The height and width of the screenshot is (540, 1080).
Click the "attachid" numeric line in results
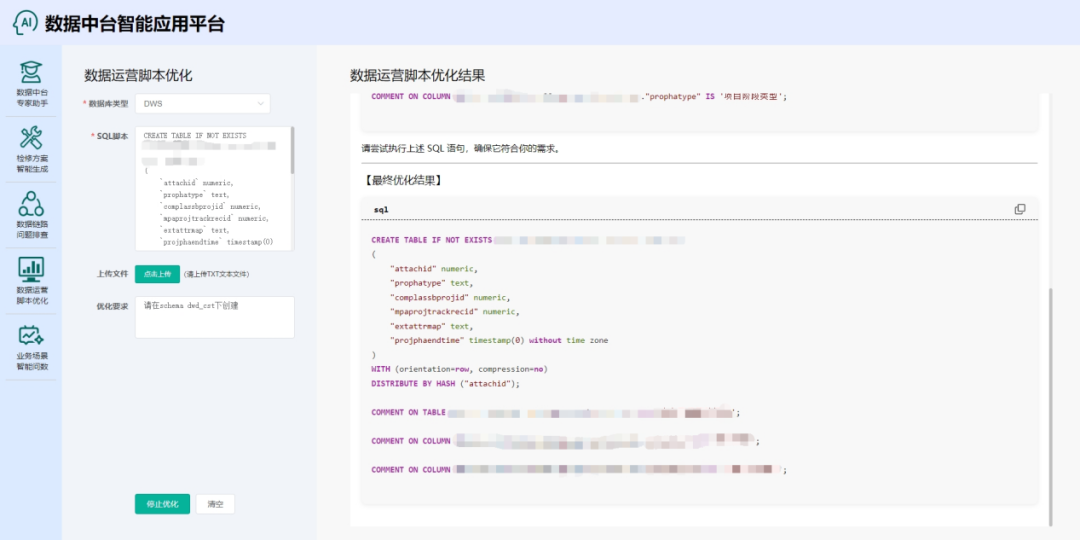click(x=433, y=269)
